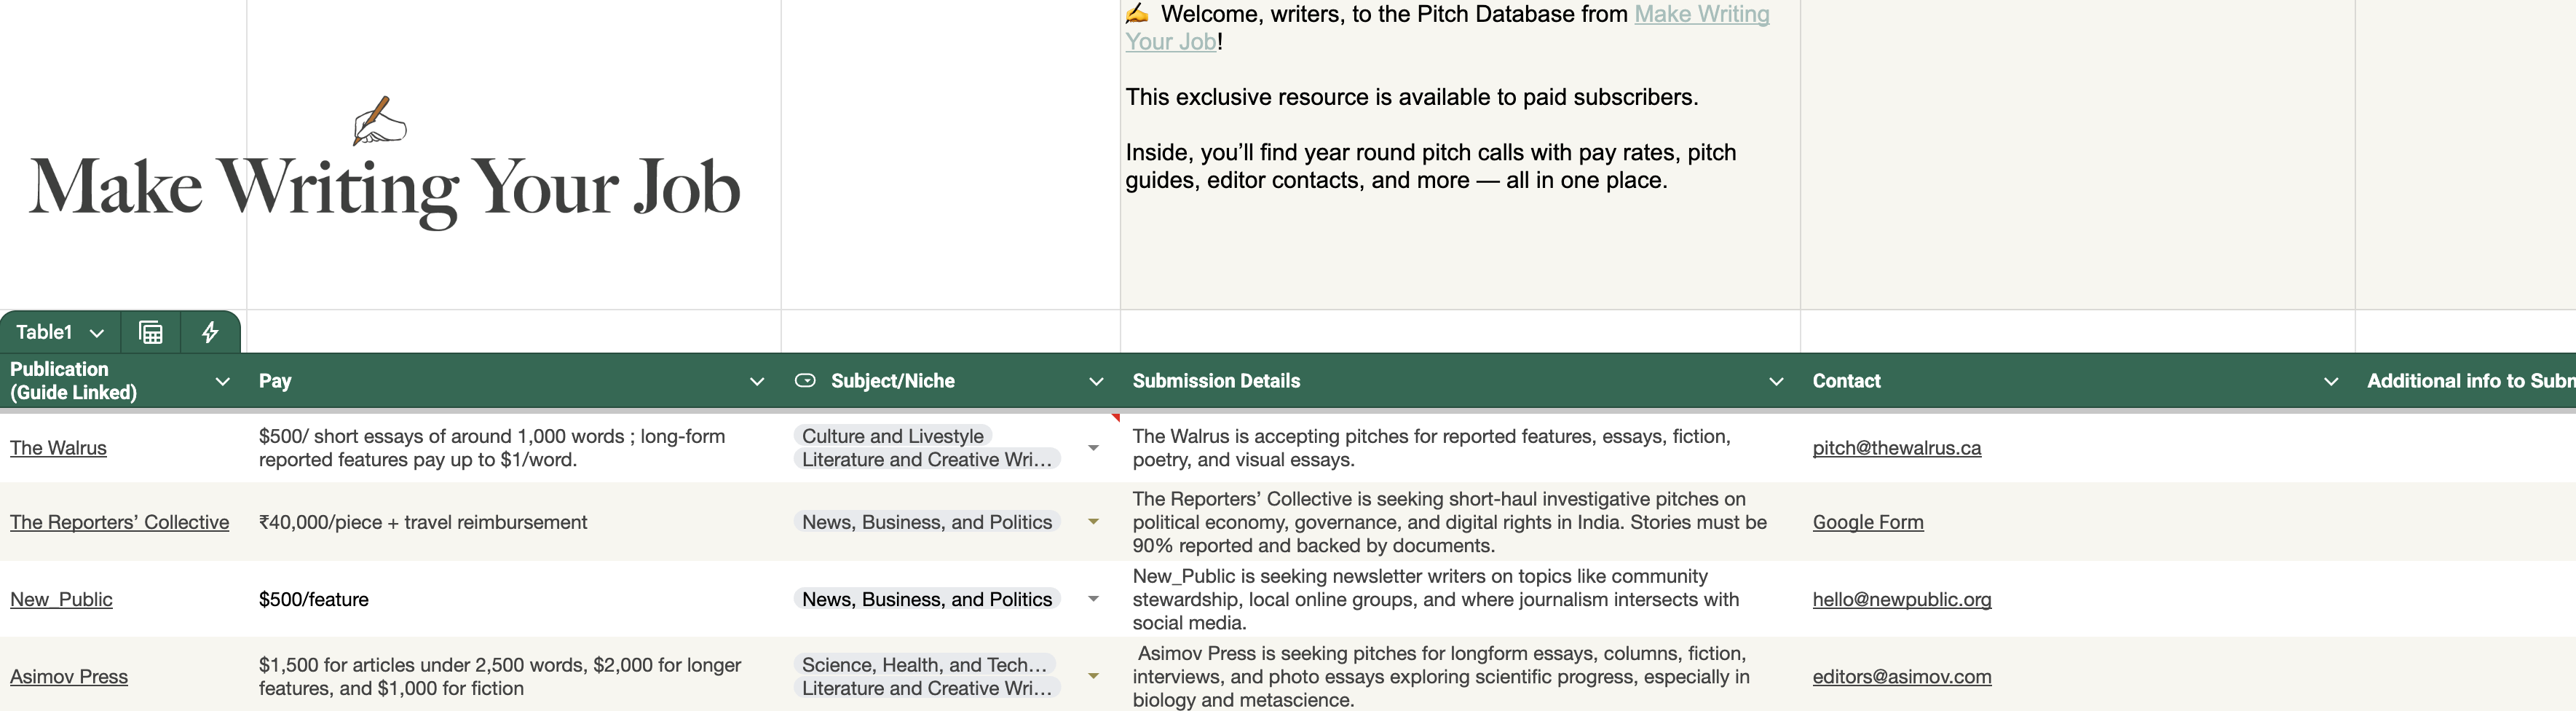Open the Google Form contact link
The height and width of the screenshot is (711, 2576).
pyautogui.click(x=1868, y=522)
